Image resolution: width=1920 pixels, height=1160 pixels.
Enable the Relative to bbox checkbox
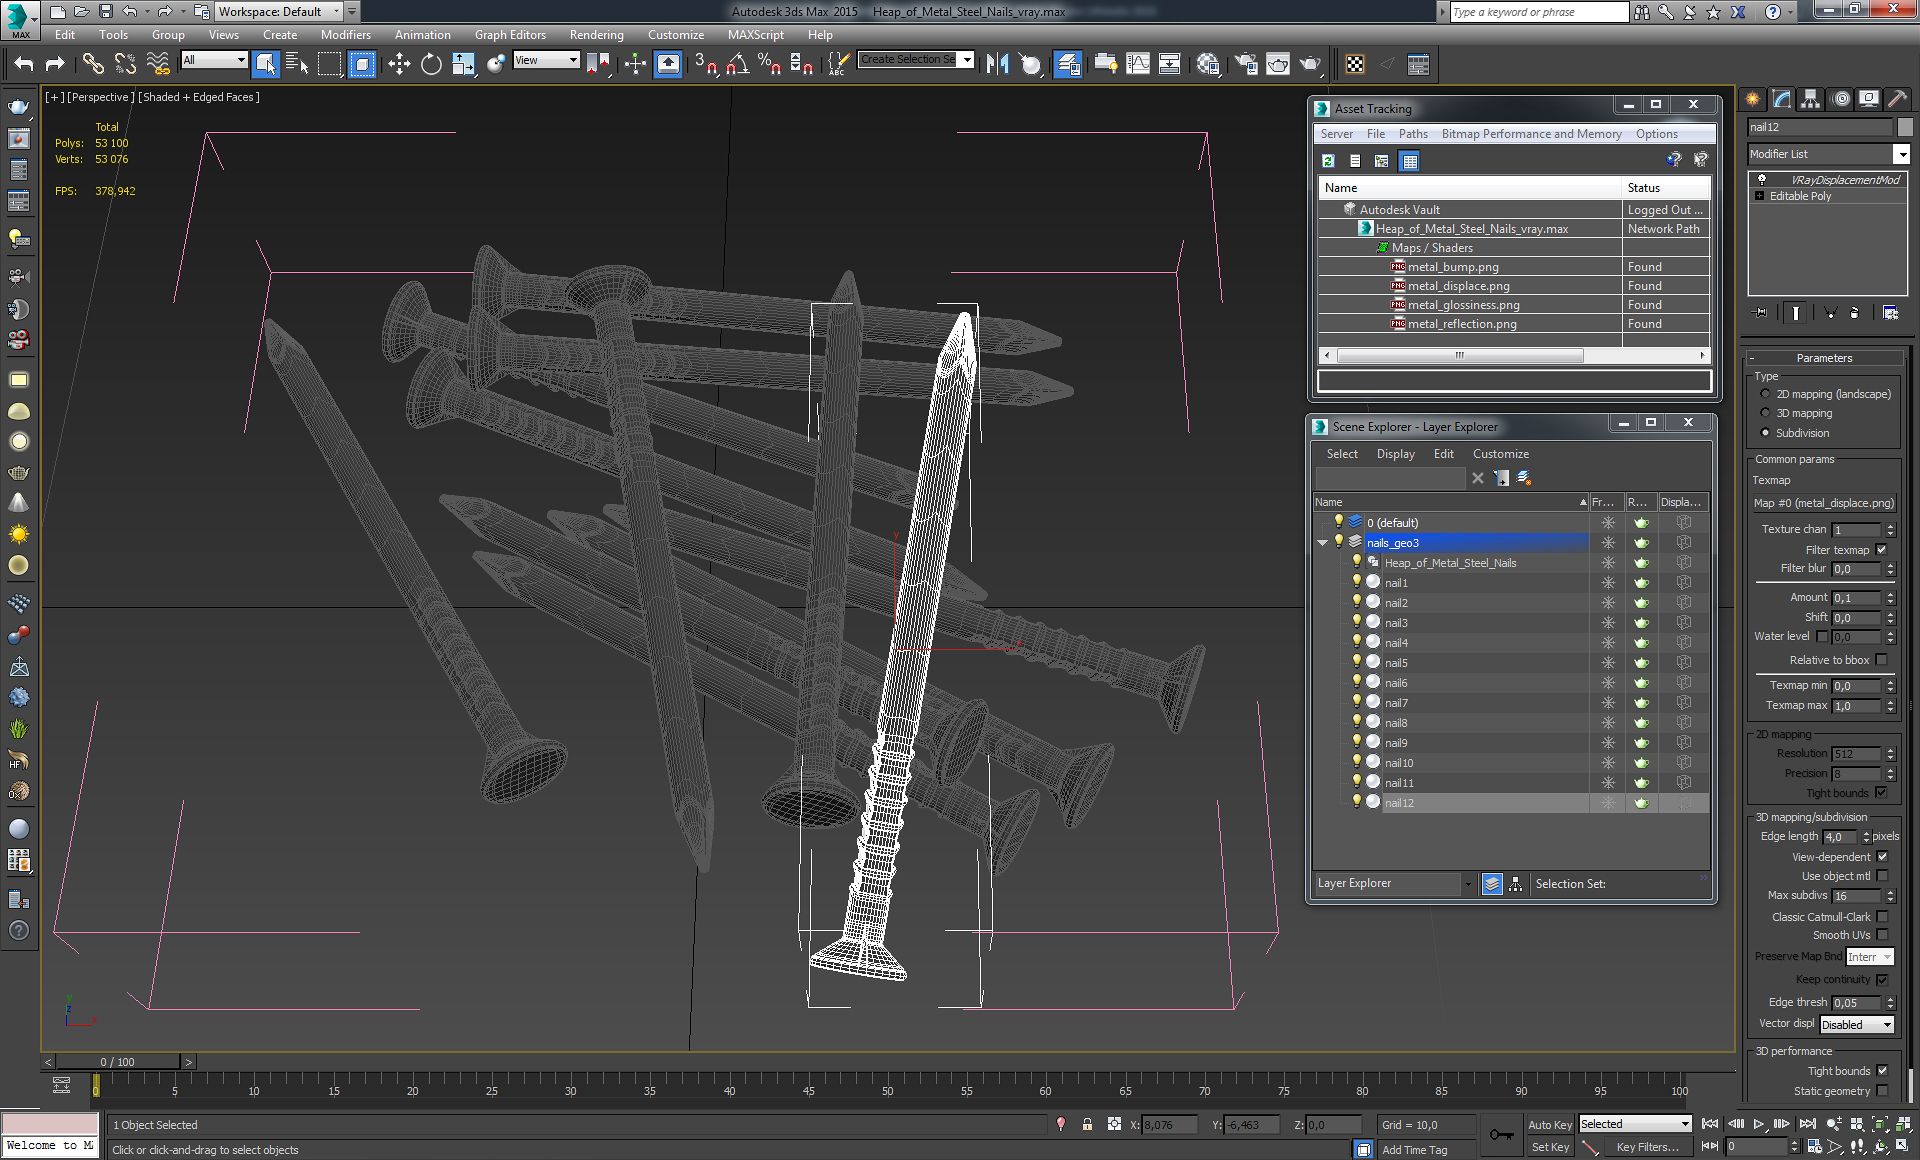1881,660
